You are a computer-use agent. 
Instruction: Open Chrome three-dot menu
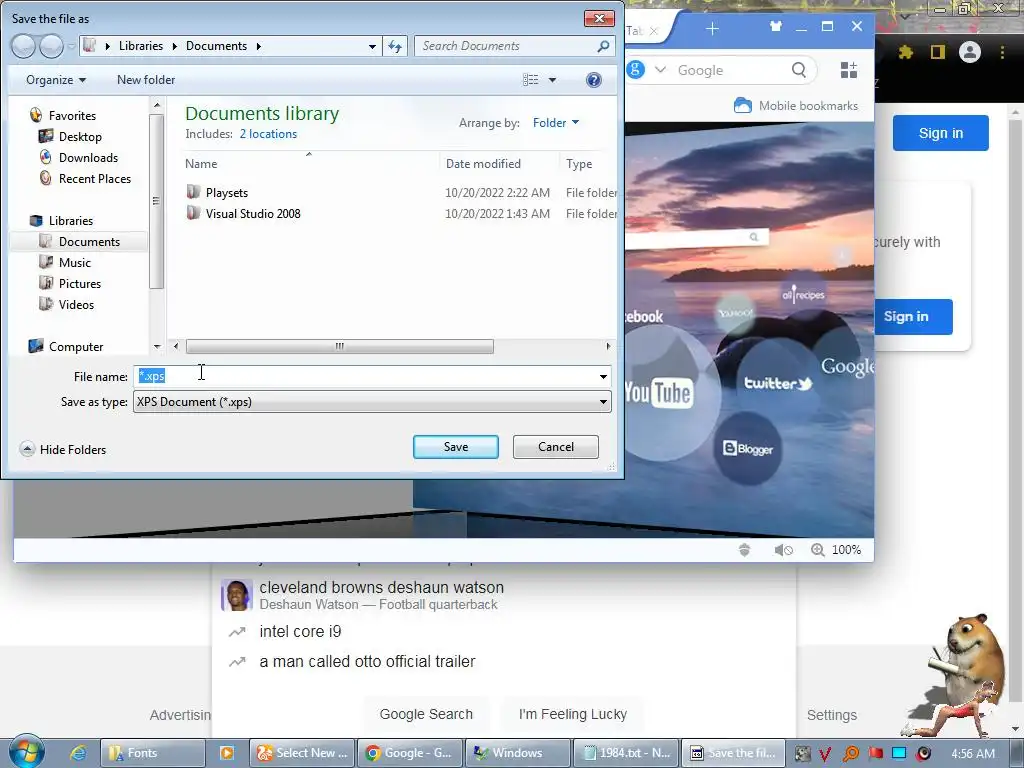(1002, 52)
